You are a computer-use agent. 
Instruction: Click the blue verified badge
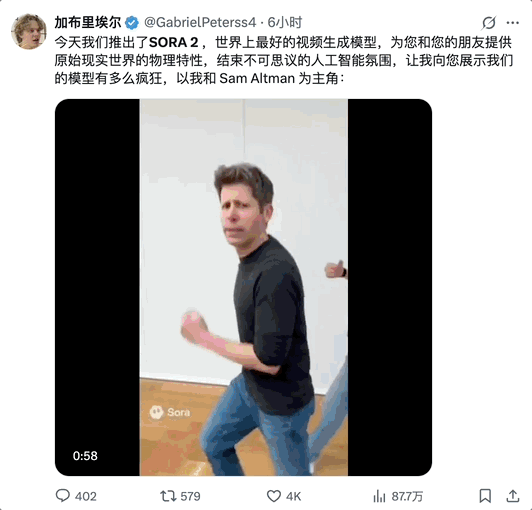tap(132, 23)
